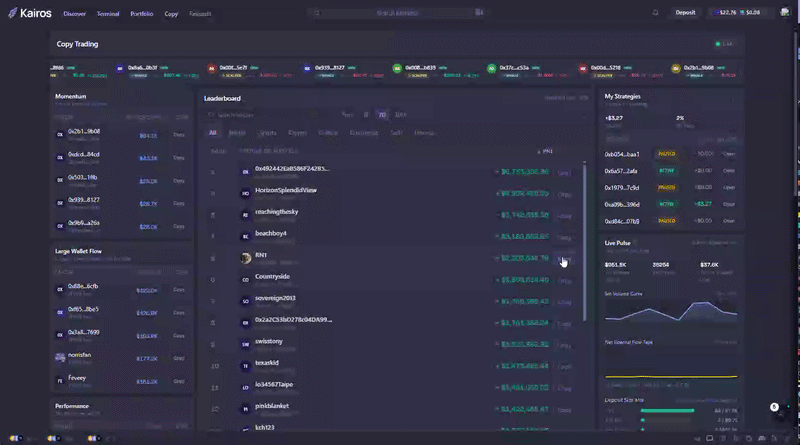
Task: Click the avatar beside beachboy4
Action: [x=245, y=236]
